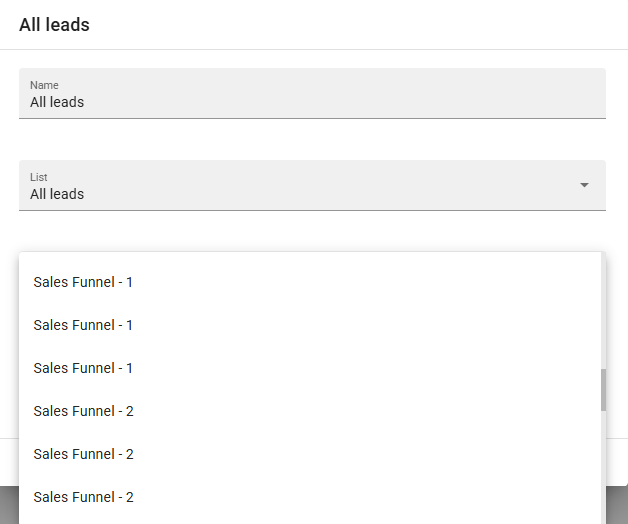The height and width of the screenshot is (524, 628).
Task: Click the blank gap between Name and List fields
Action: 312,139
